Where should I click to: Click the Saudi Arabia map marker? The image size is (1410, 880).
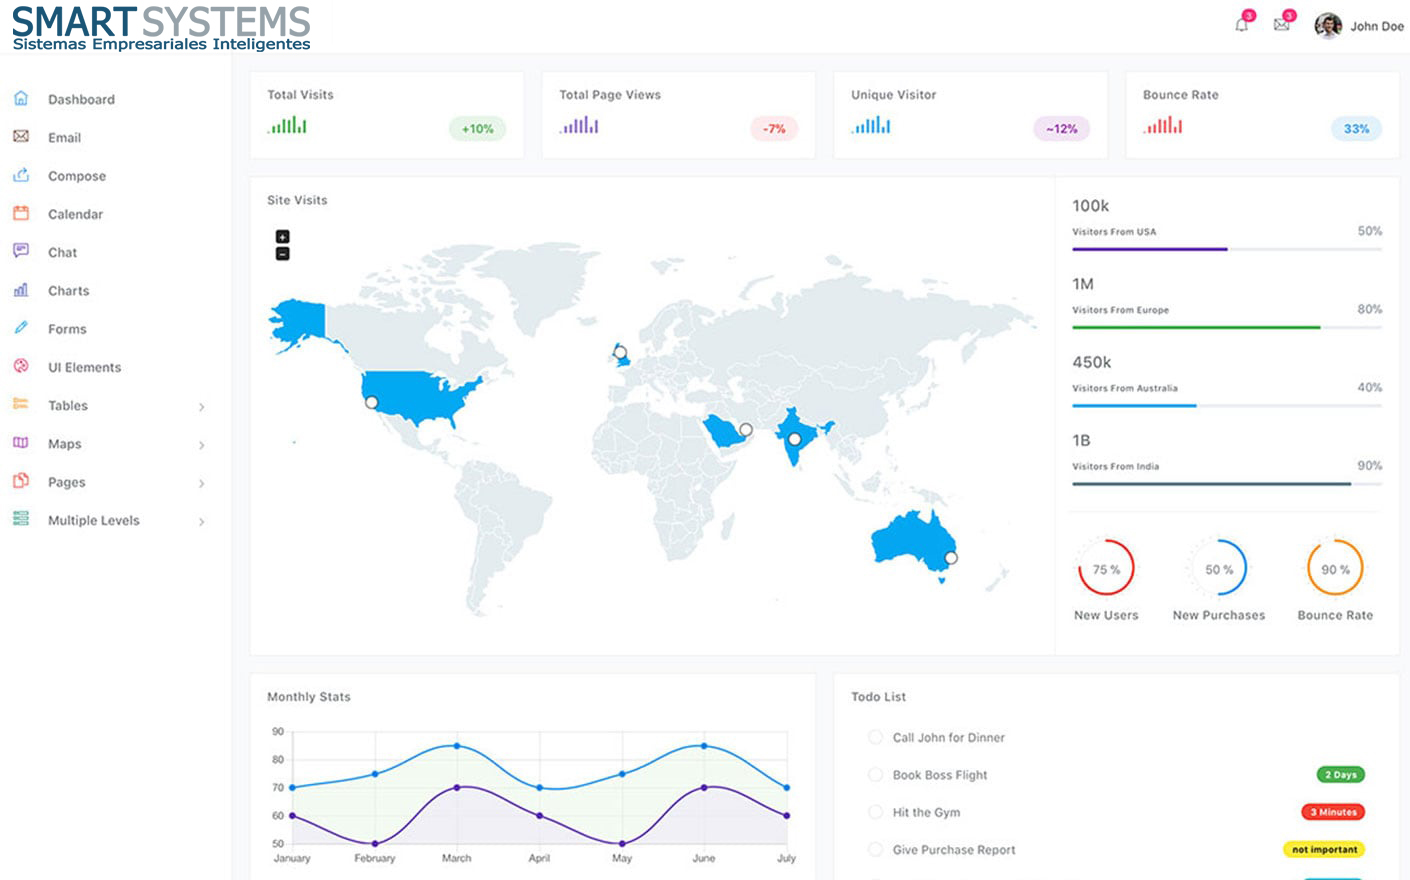pyautogui.click(x=746, y=429)
